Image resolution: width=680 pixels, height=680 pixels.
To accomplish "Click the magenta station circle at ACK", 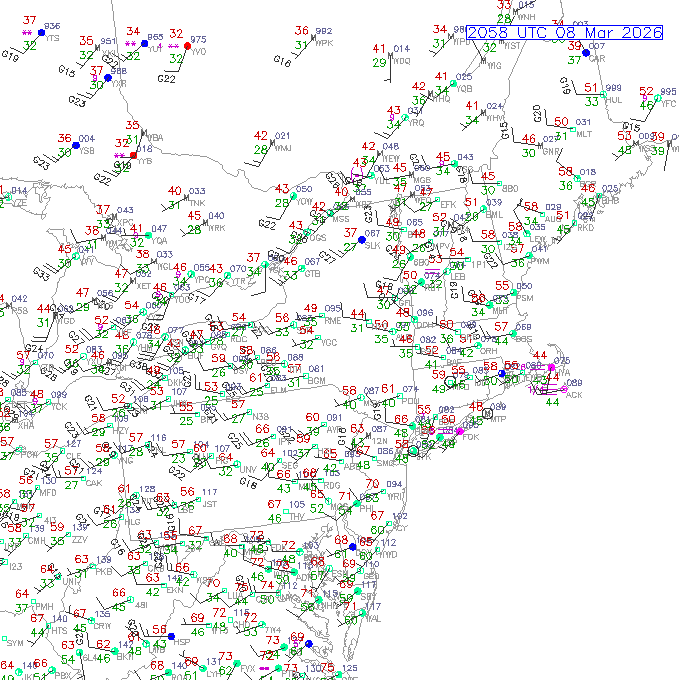I will click(564, 389).
